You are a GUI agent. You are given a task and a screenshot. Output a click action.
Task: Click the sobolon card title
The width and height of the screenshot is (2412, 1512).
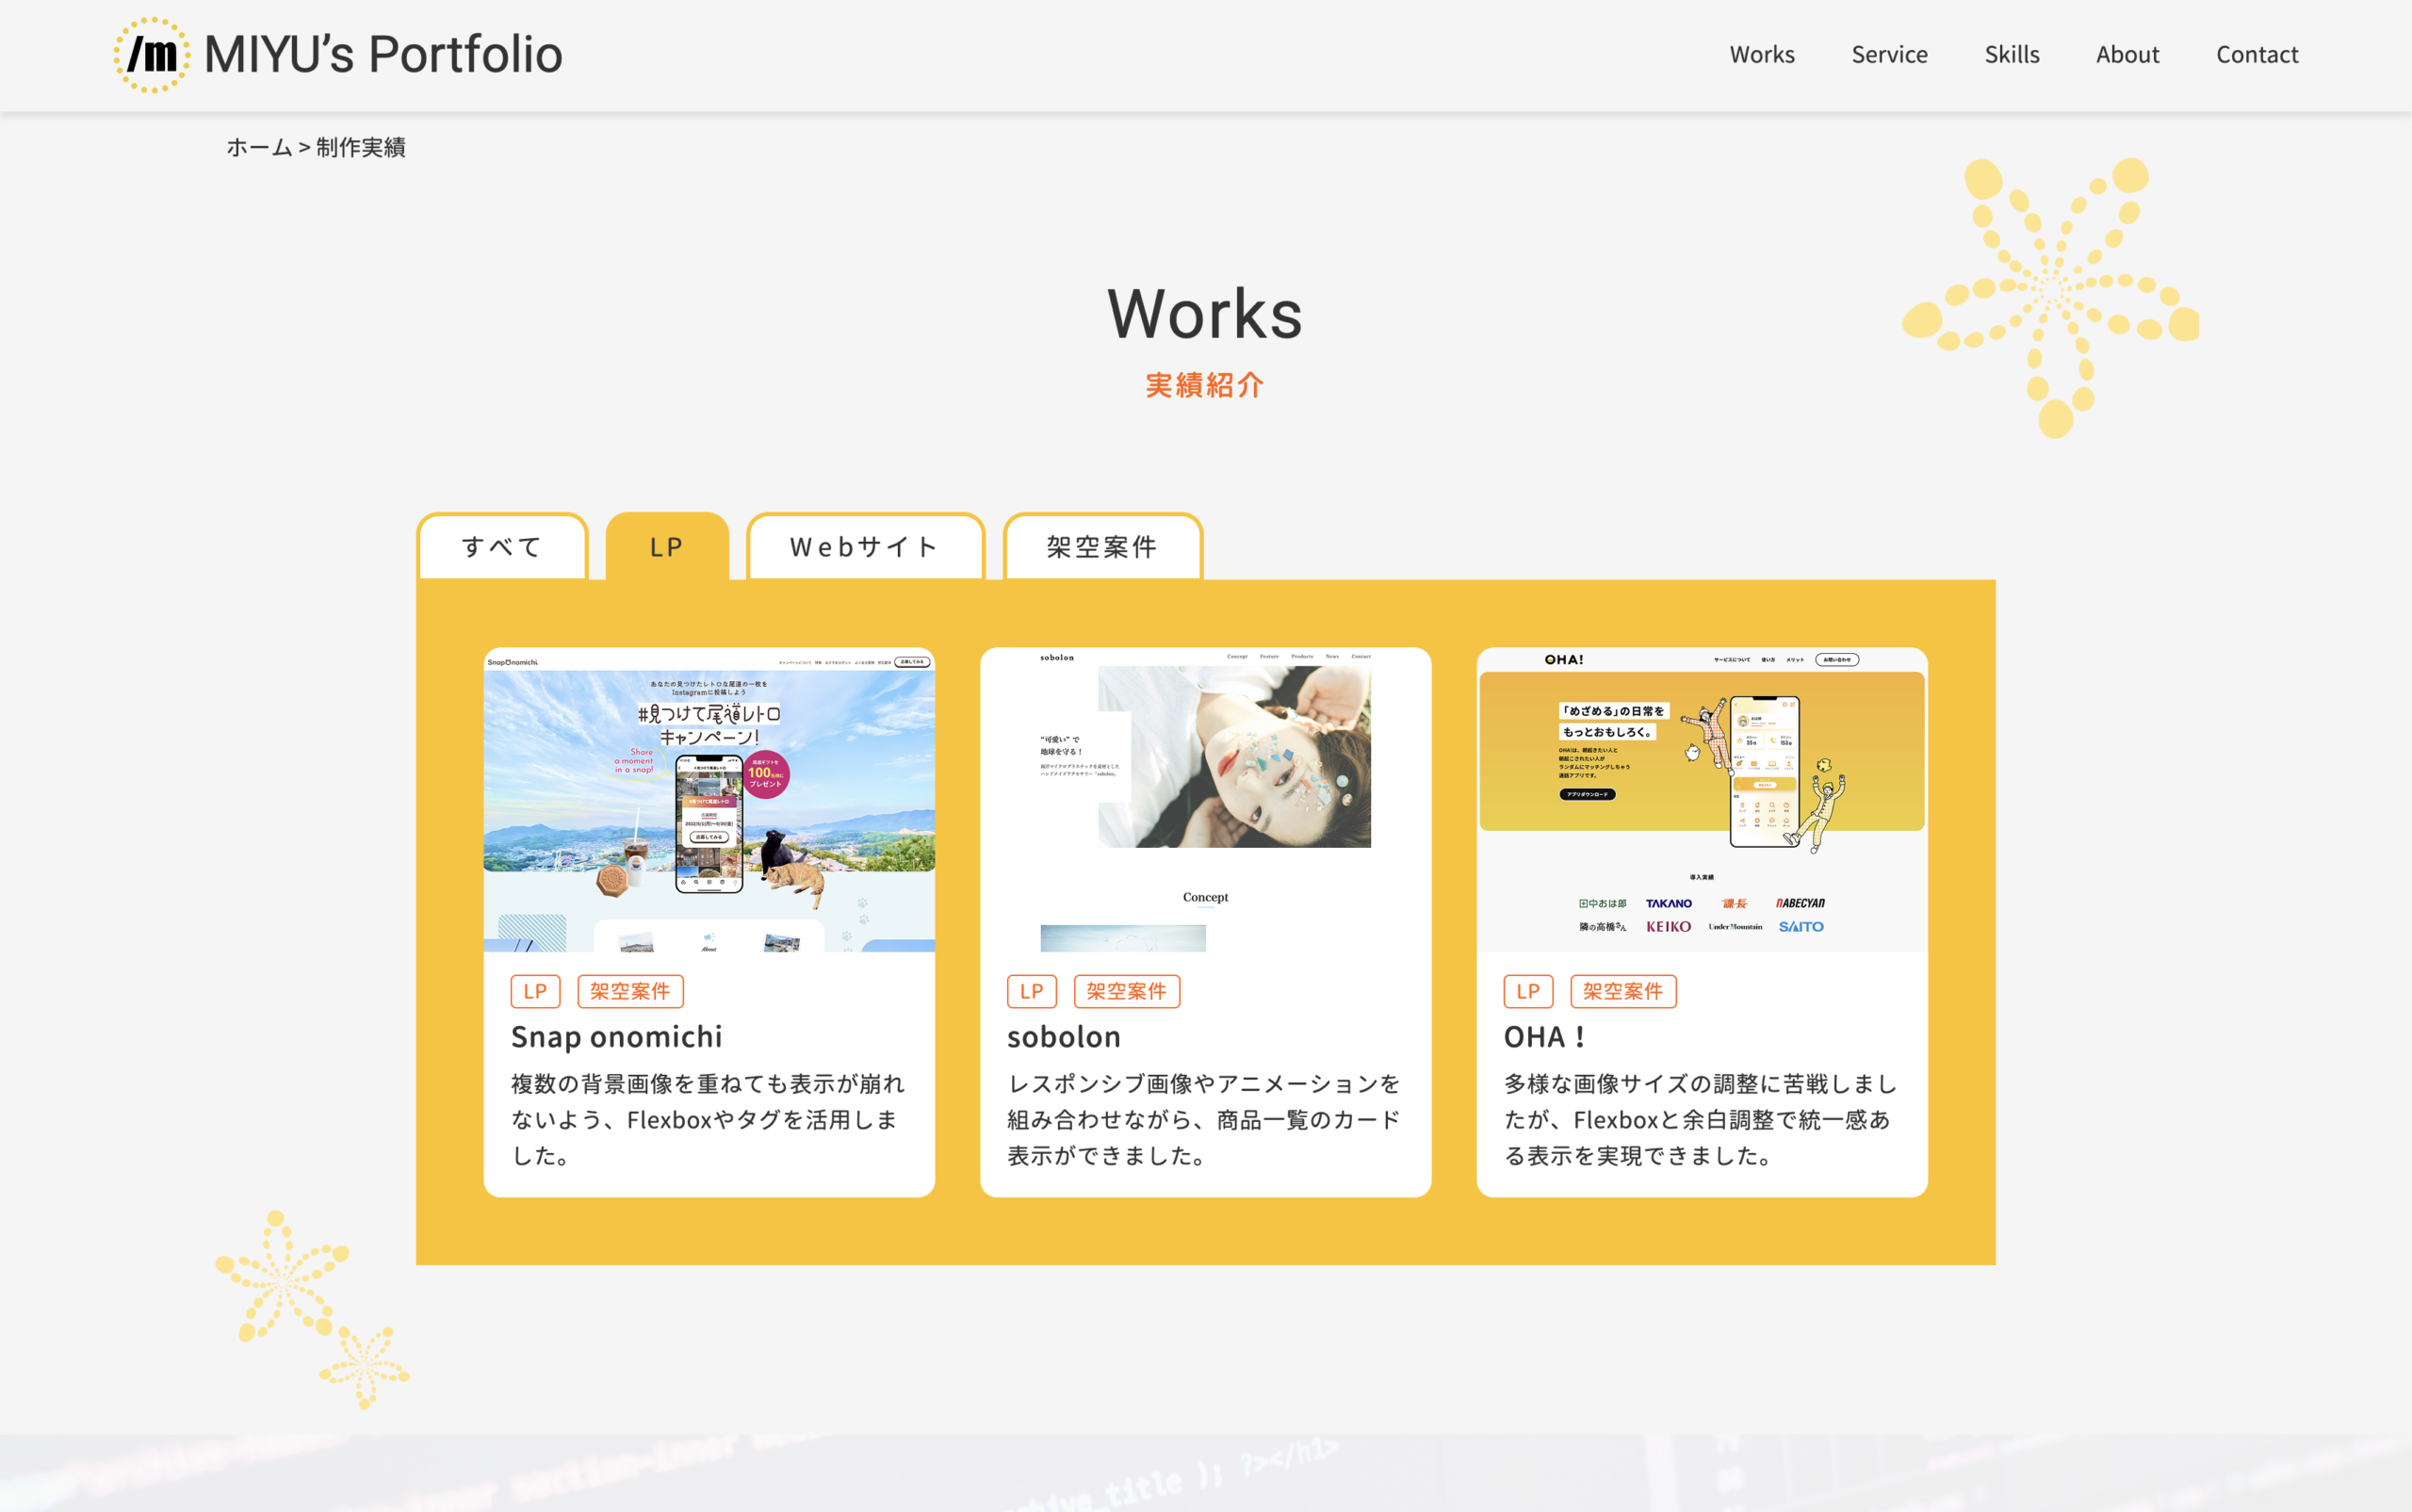(1063, 1037)
